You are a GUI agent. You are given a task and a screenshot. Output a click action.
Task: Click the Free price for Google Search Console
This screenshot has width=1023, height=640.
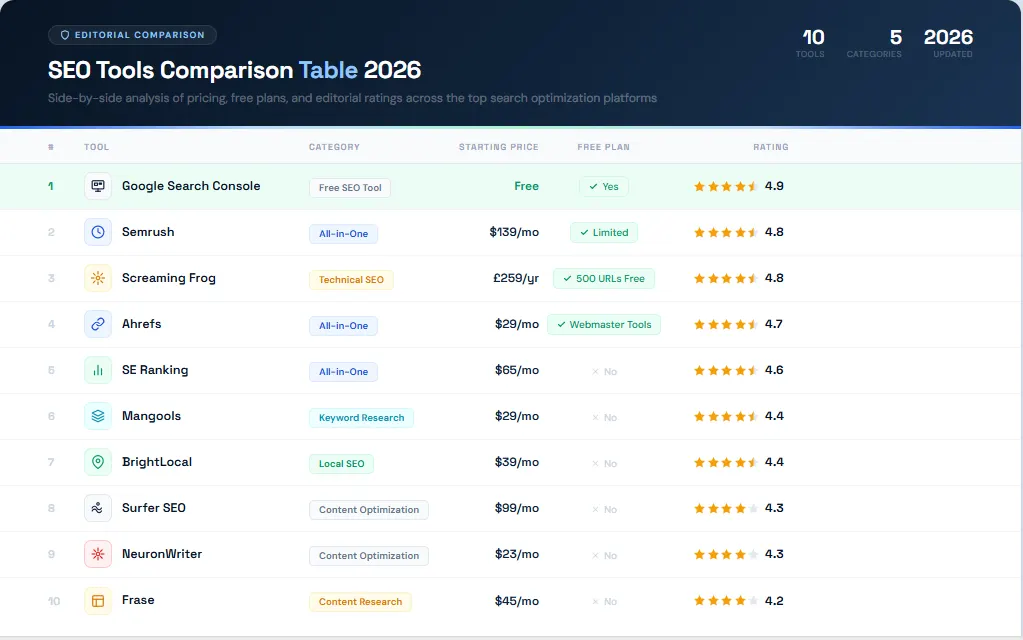[527, 187]
